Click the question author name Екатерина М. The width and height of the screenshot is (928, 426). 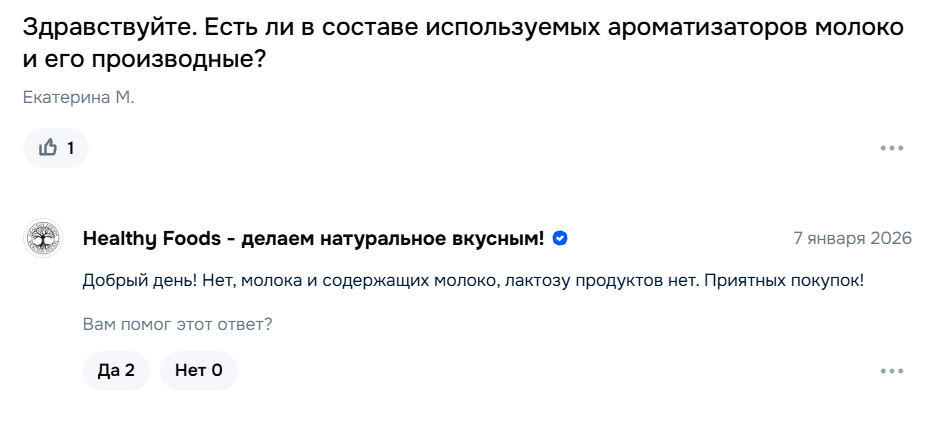click(78, 97)
